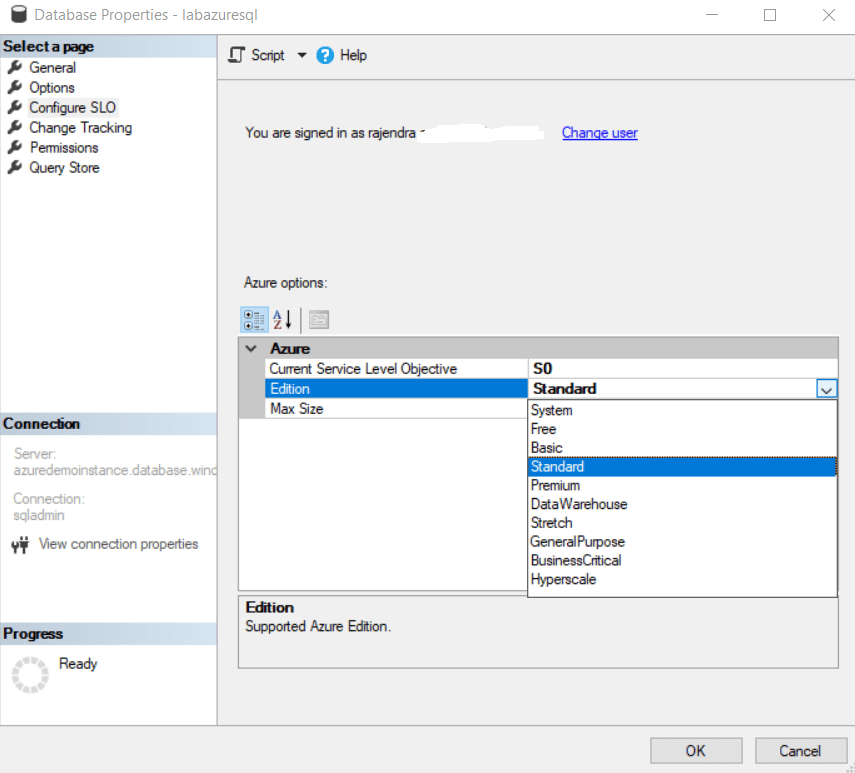
Task: Click the OK button
Action: point(696,751)
